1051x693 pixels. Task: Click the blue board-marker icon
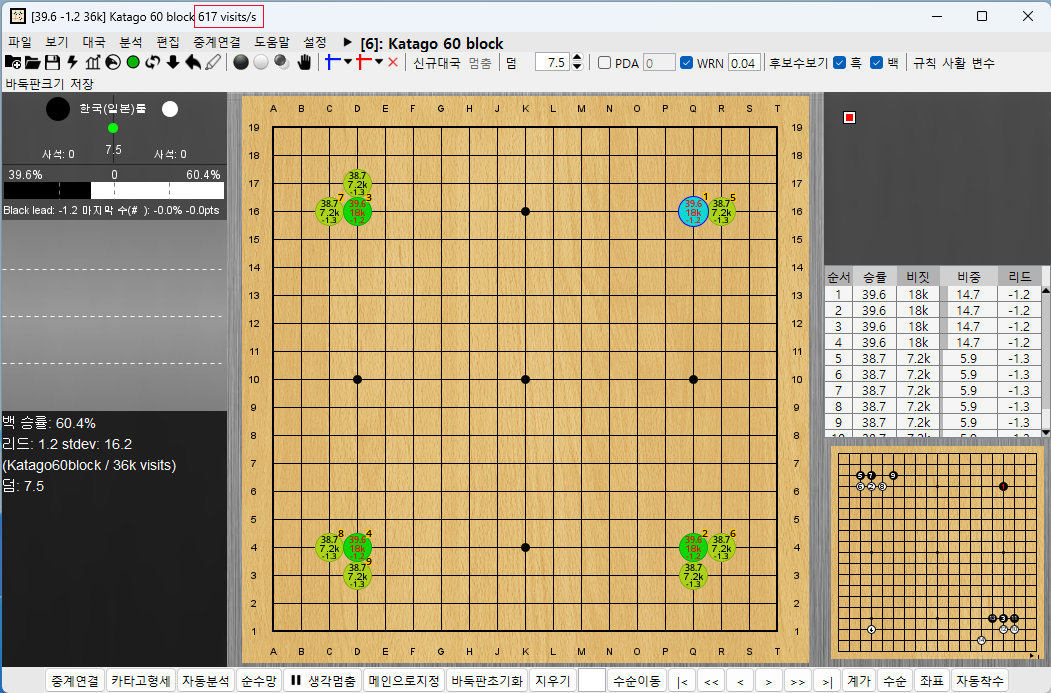(x=332, y=63)
